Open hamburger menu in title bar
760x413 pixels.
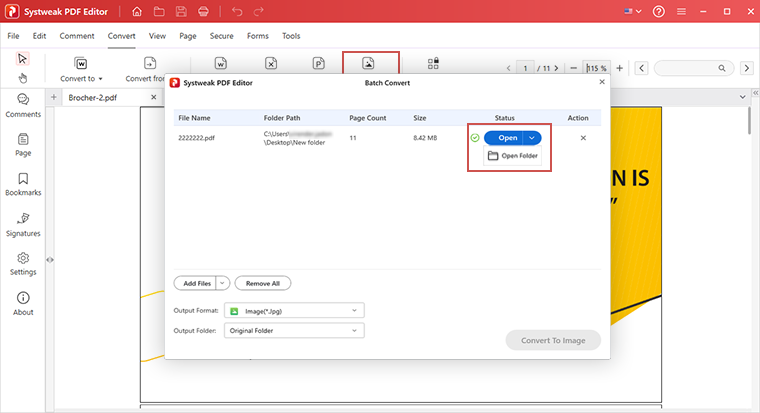(x=681, y=11)
